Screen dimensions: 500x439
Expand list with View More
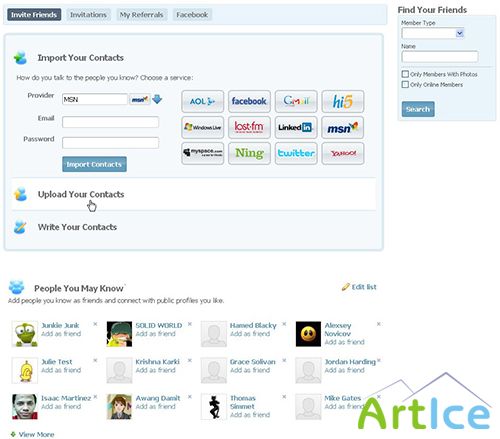coord(36,434)
